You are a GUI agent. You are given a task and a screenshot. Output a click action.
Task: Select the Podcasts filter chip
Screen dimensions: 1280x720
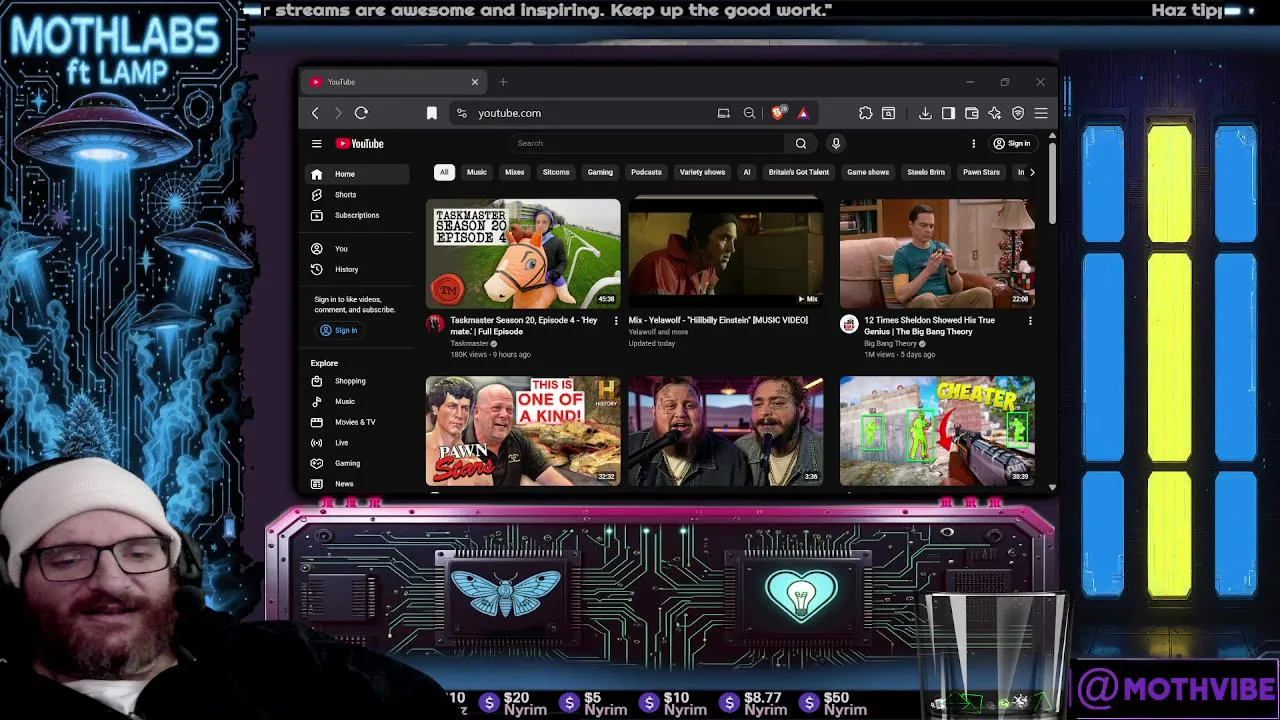646,172
